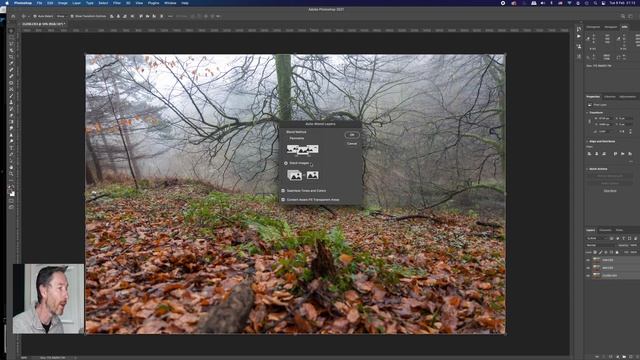This screenshot has height=360, width=640.
Task: Select Panorama blend method radio button
Action: tap(287, 138)
